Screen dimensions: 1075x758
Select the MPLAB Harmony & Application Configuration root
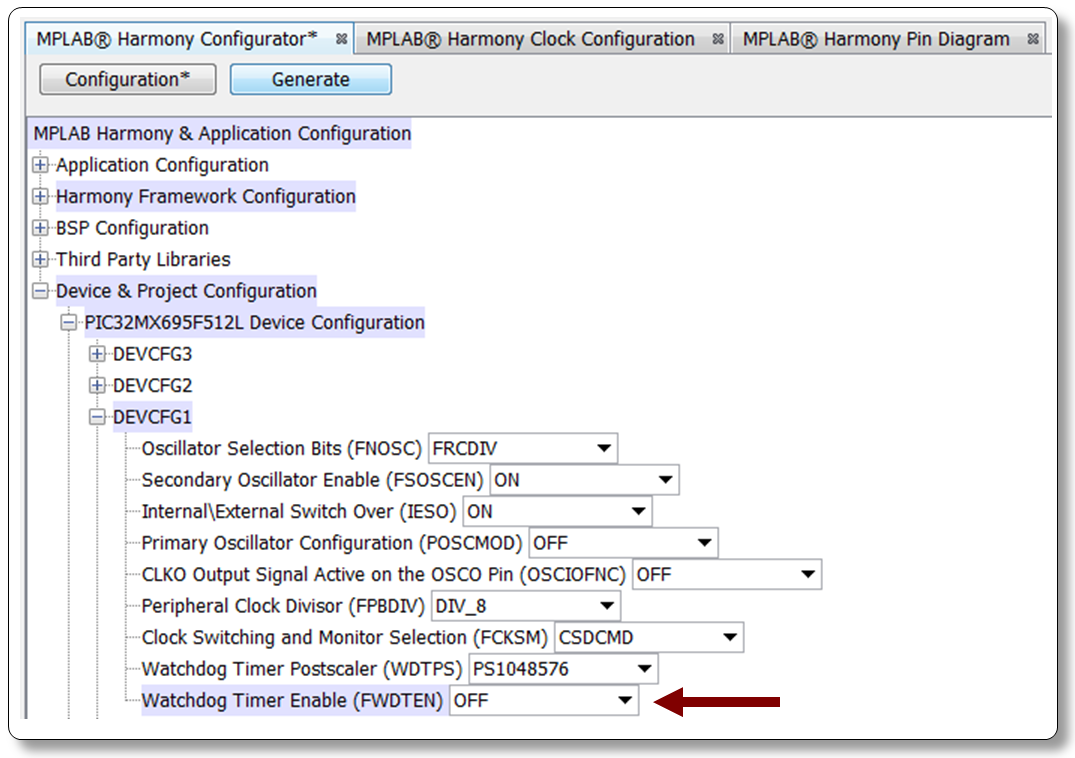tap(222, 134)
